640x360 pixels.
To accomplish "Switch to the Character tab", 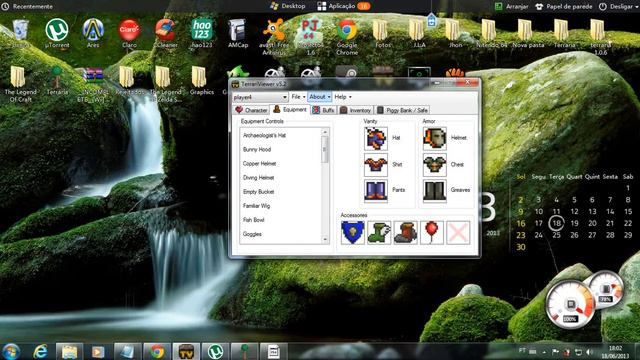I will pos(251,110).
